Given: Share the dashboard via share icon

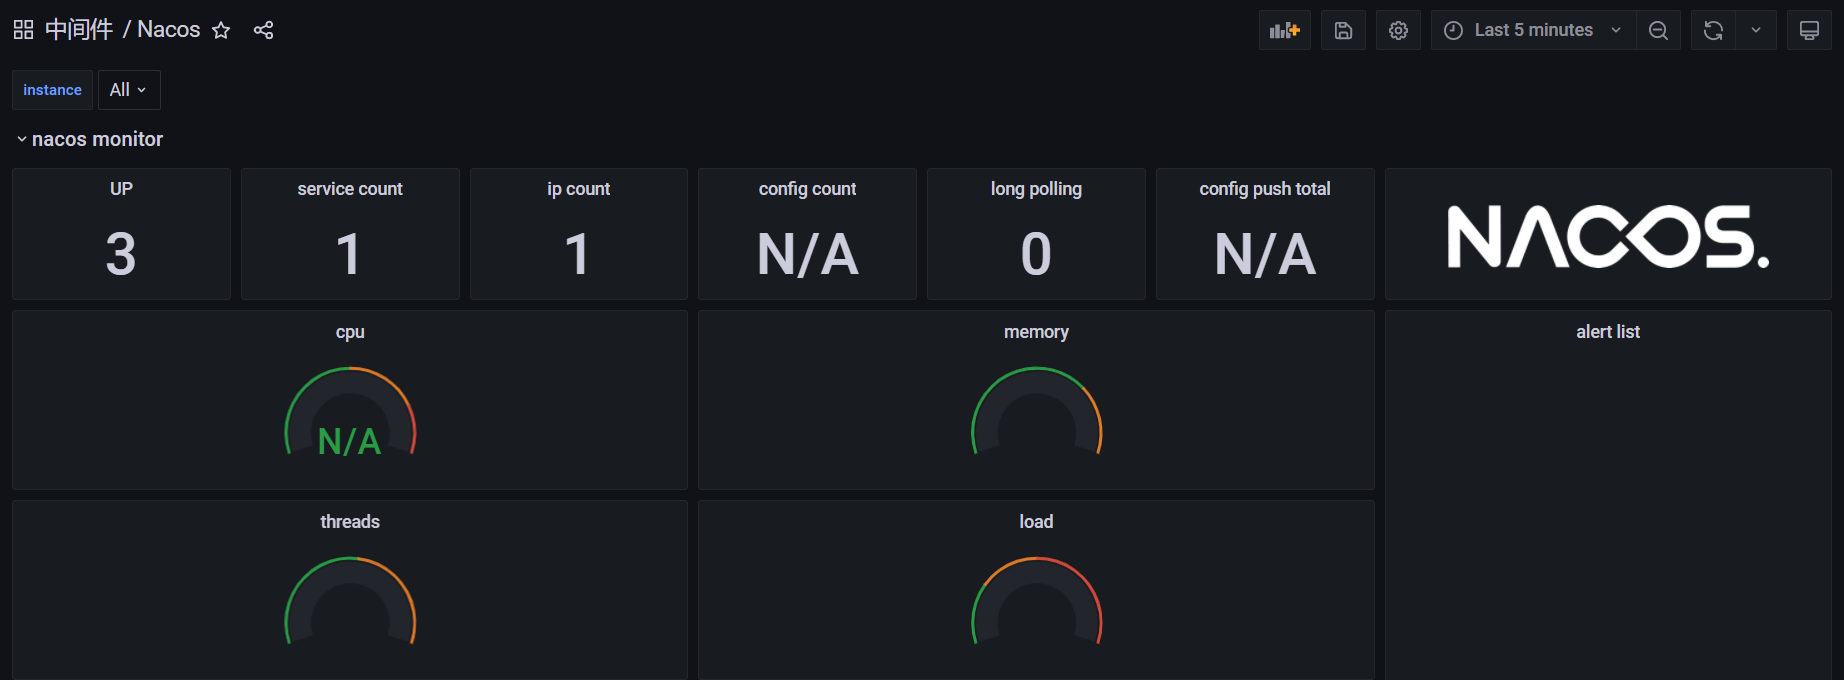Looking at the screenshot, I should 263,30.
